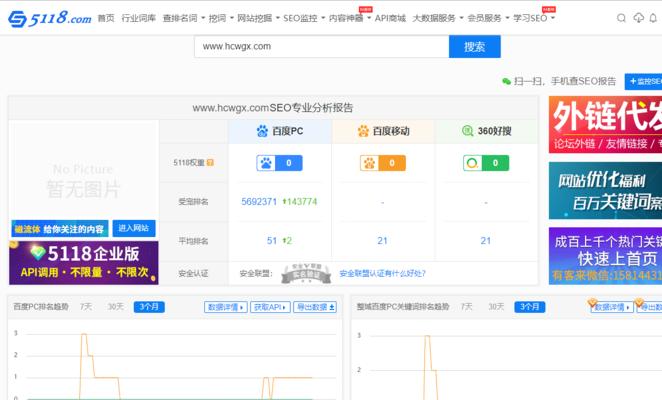This screenshot has width=662, height=400.
Task: Click the 百度PC排名趋势 chart title
Action: [41, 307]
